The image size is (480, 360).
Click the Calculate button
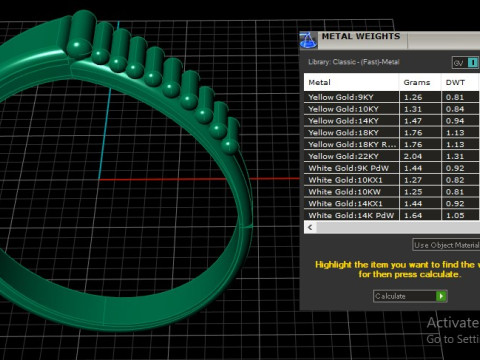click(410, 296)
